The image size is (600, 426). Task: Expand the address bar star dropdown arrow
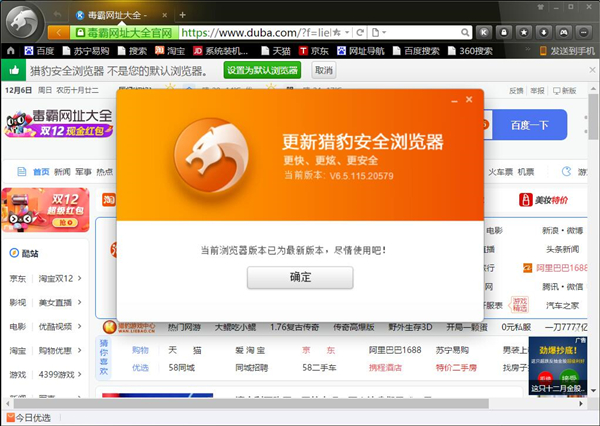point(347,33)
